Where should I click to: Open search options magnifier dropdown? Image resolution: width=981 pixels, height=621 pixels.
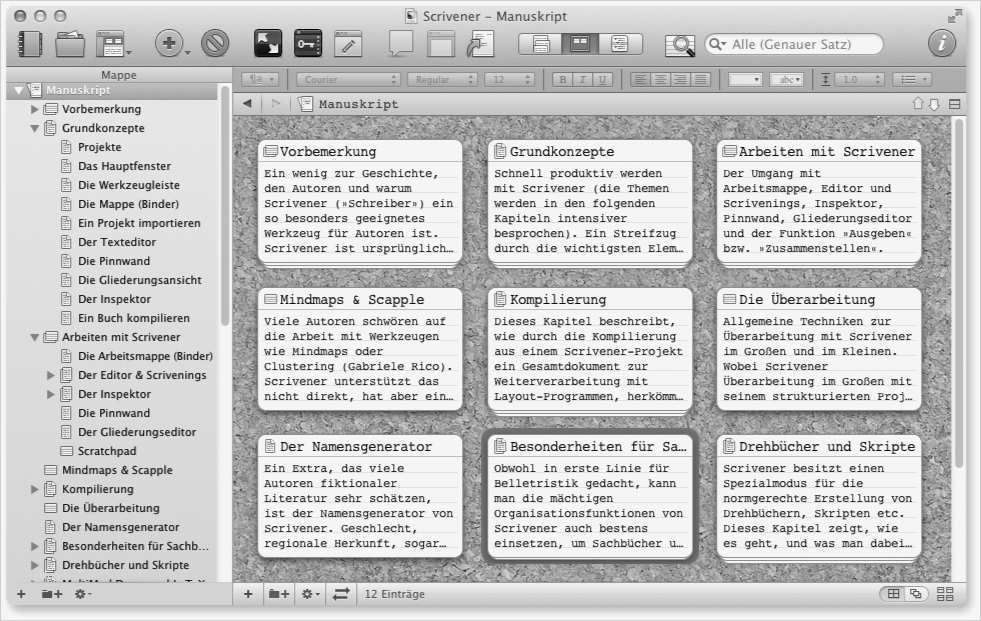pyautogui.click(x=717, y=44)
